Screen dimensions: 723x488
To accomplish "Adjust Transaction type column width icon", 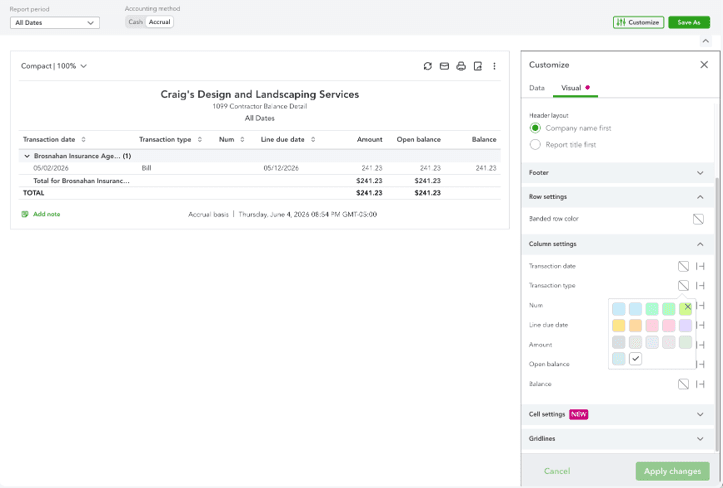I will 700,286.
